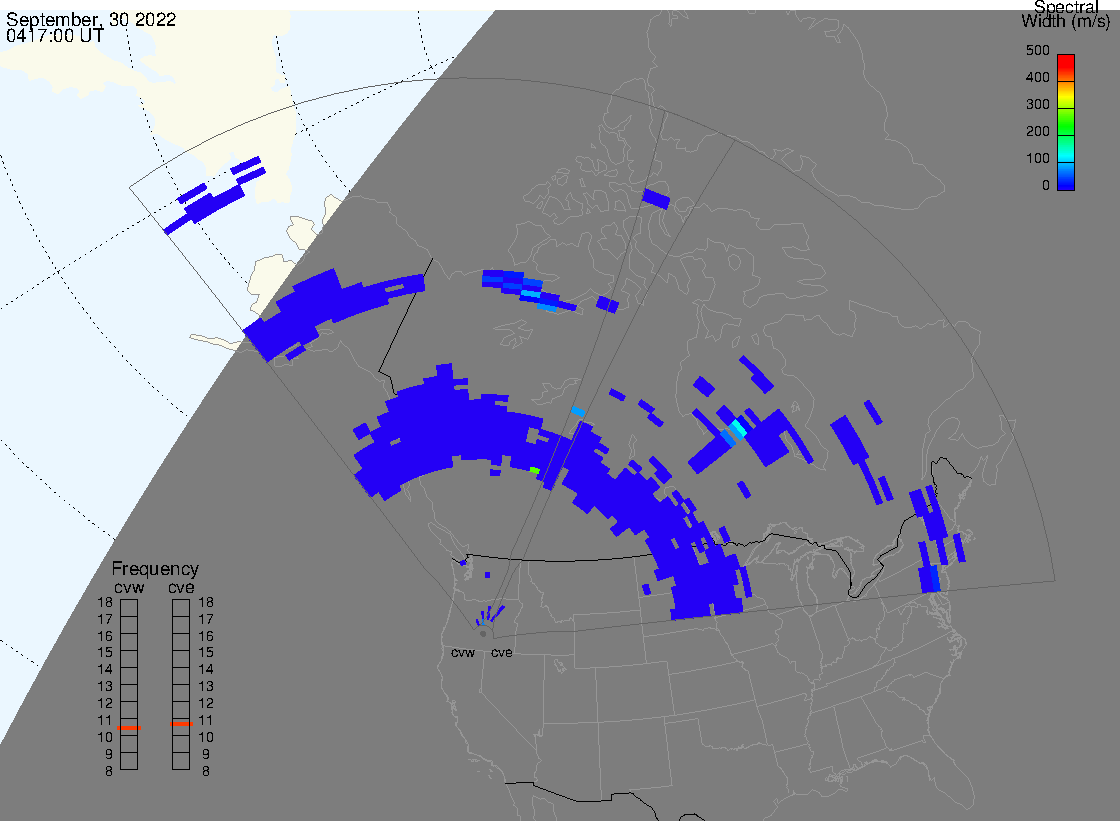Click the '12' label right of the cve bar
Screen dimensions: 1120x821
point(206,704)
